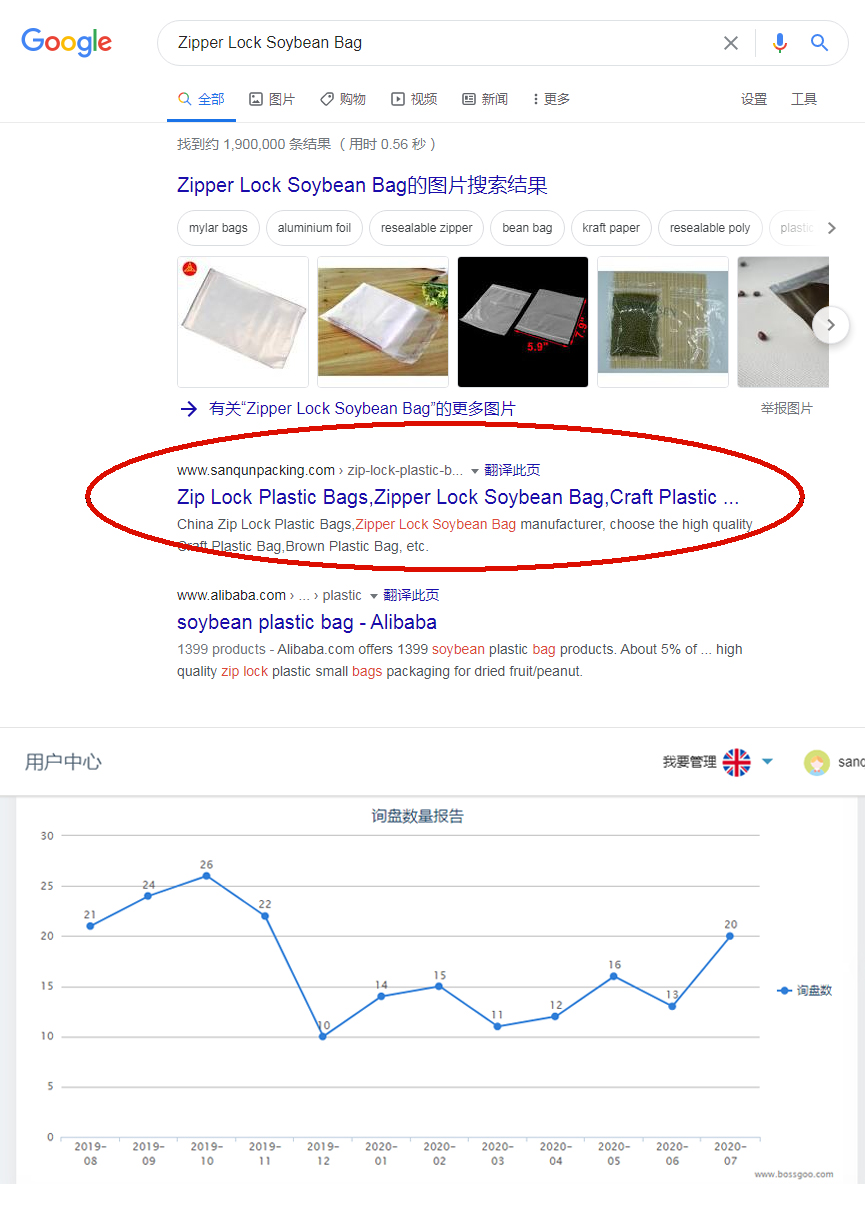The image size is (865, 1211).
Task: Clear the search box with the X icon
Action: pos(731,43)
